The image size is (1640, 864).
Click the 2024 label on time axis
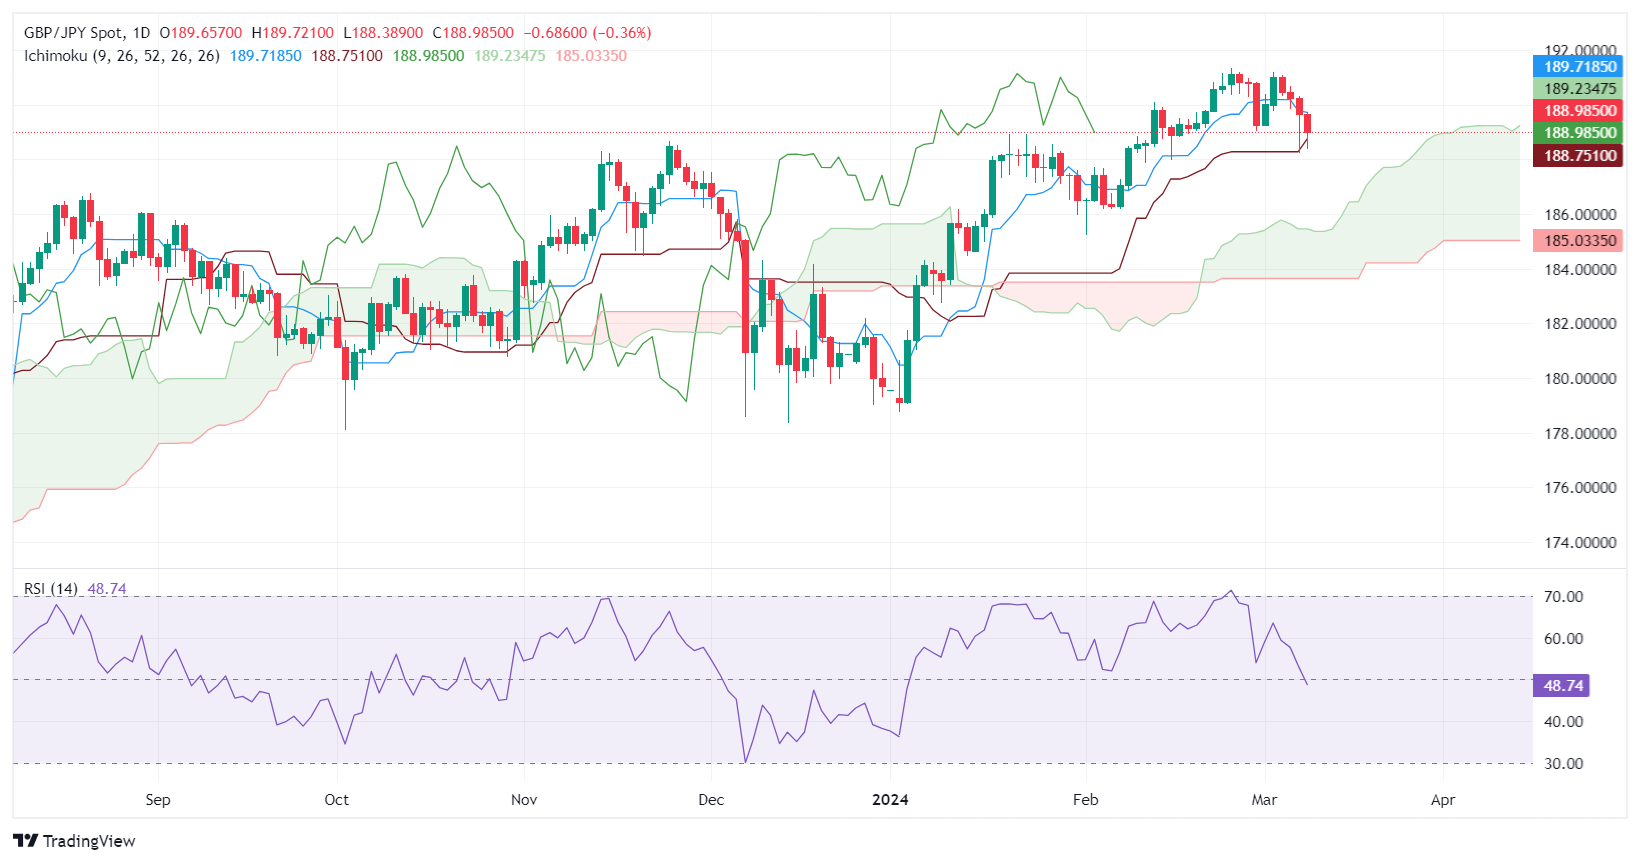(x=890, y=800)
